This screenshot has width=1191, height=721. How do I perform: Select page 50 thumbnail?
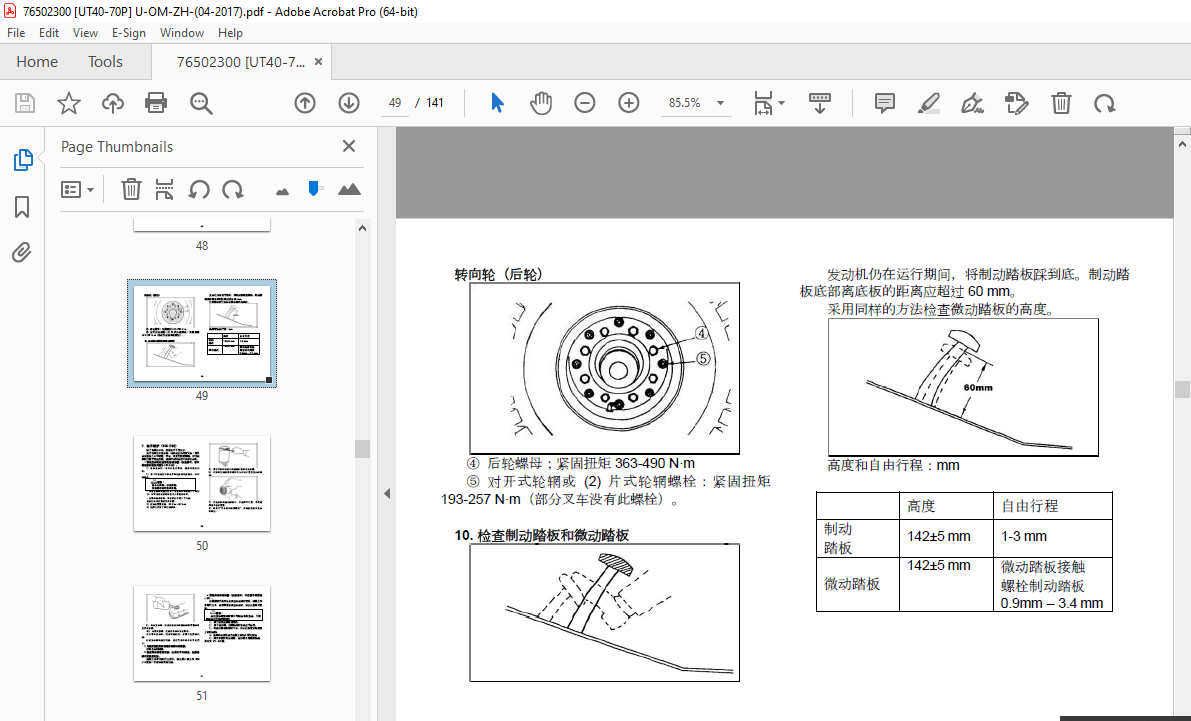pos(201,483)
